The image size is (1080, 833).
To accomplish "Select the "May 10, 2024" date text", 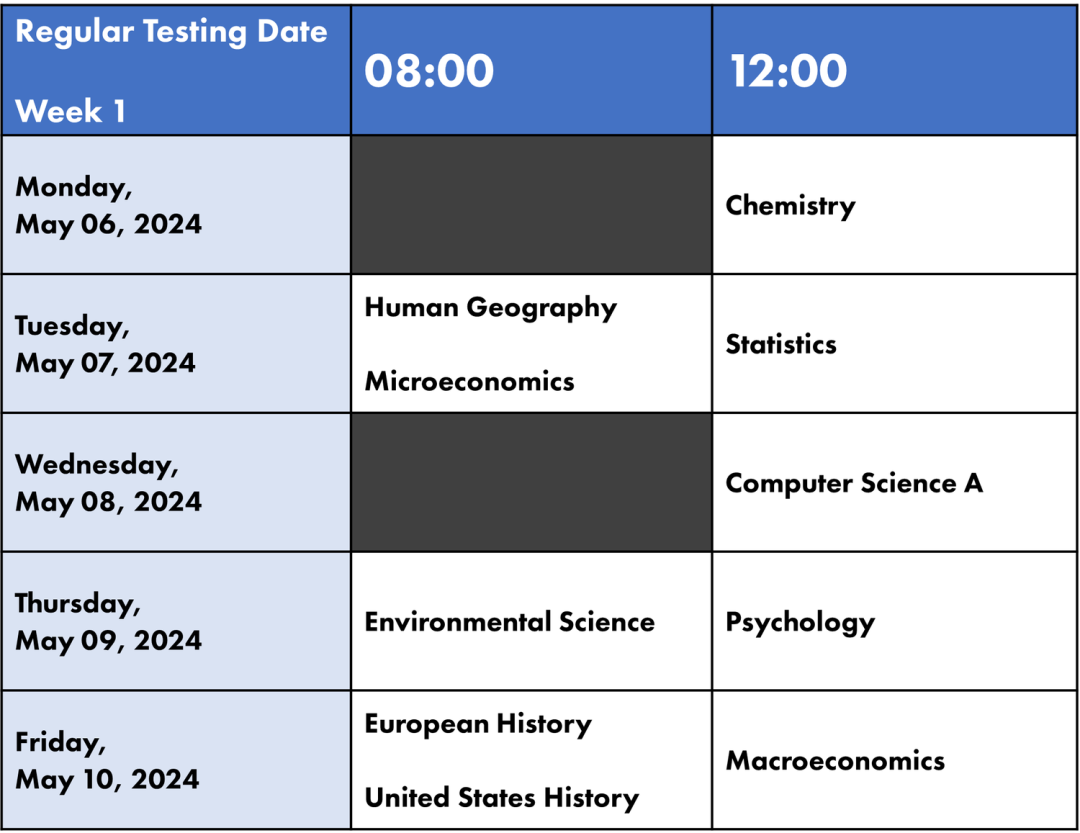I will tap(107, 779).
